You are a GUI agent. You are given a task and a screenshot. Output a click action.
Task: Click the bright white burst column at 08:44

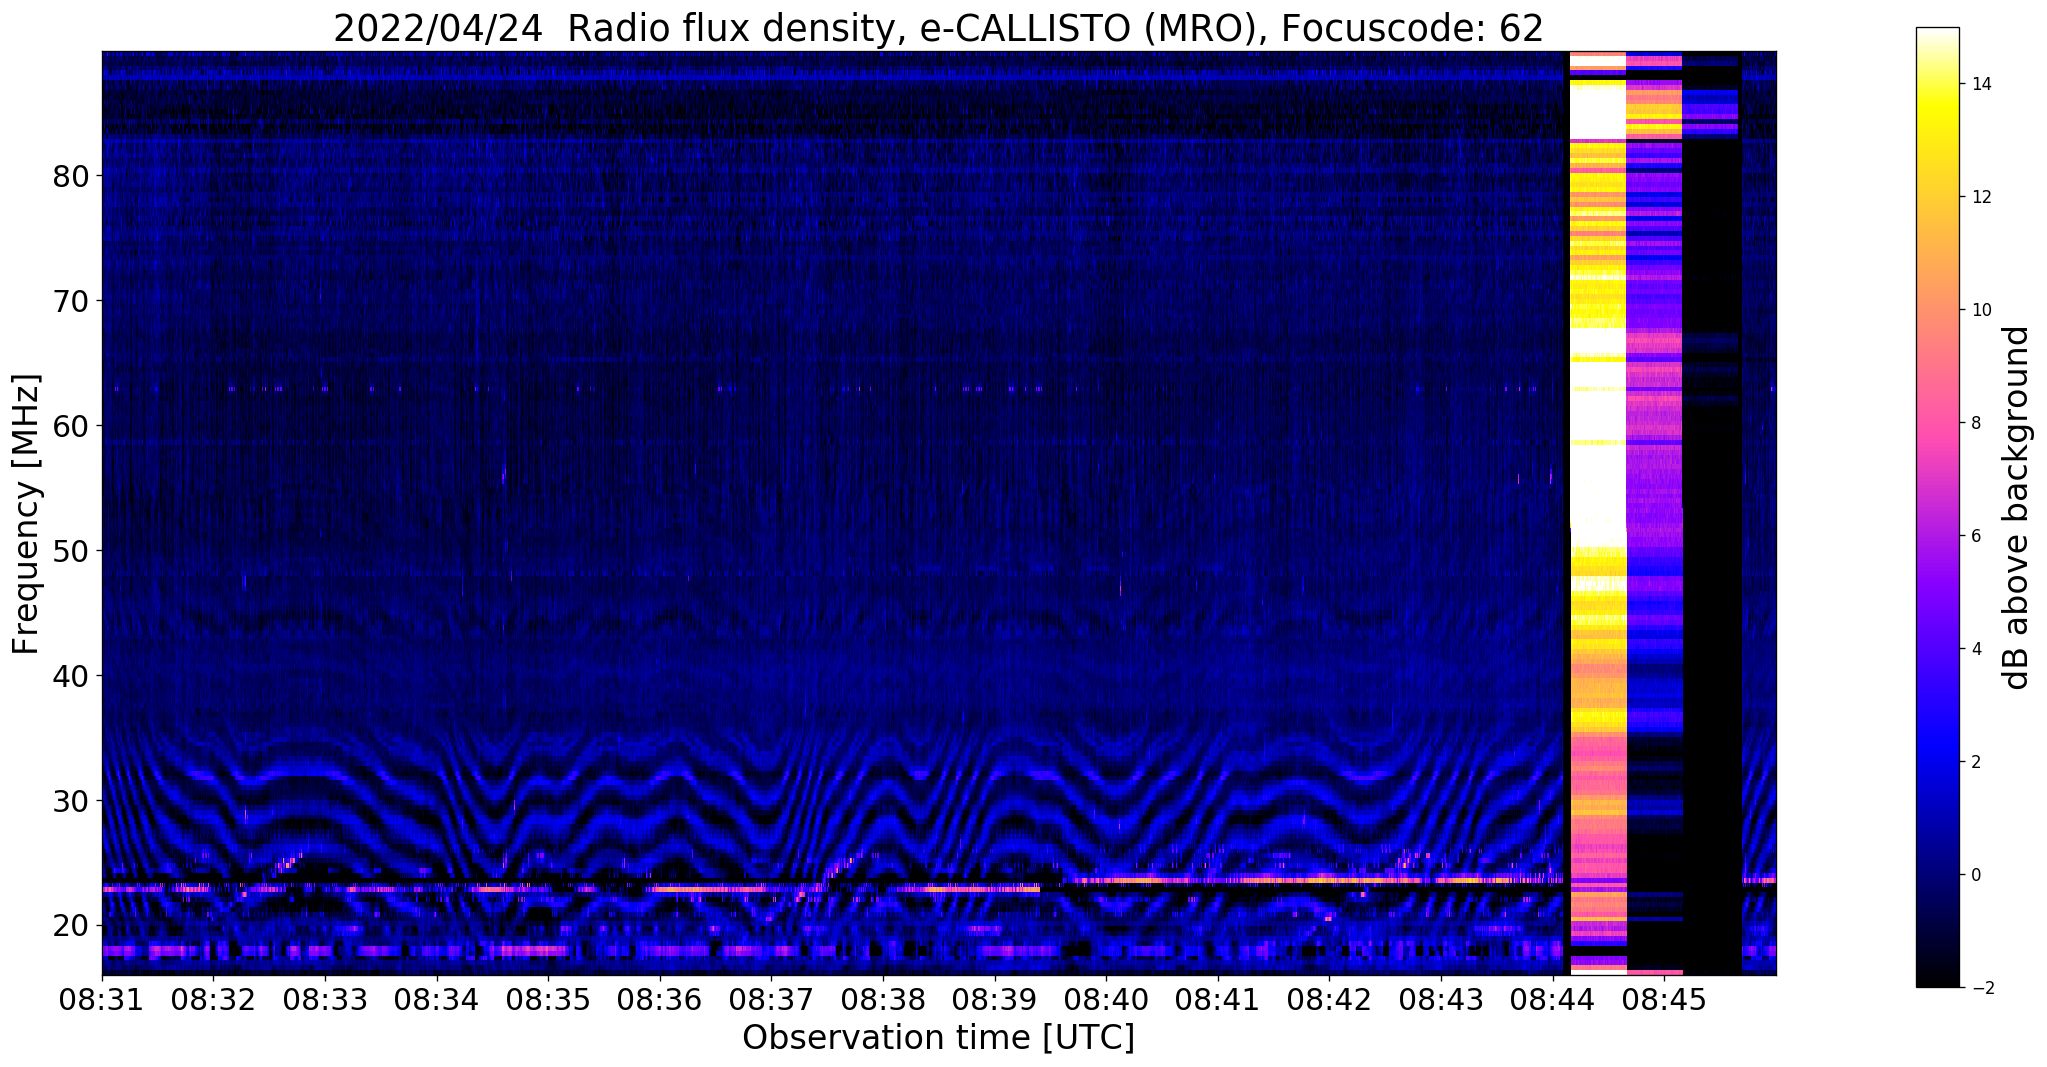point(1597,513)
